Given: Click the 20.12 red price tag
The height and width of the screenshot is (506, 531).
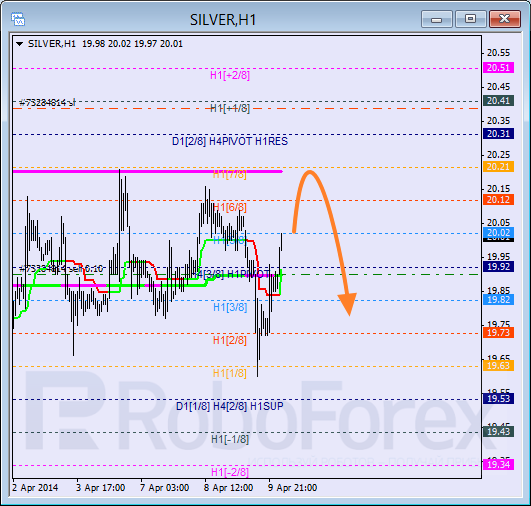Looking at the screenshot, I should [x=498, y=199].
